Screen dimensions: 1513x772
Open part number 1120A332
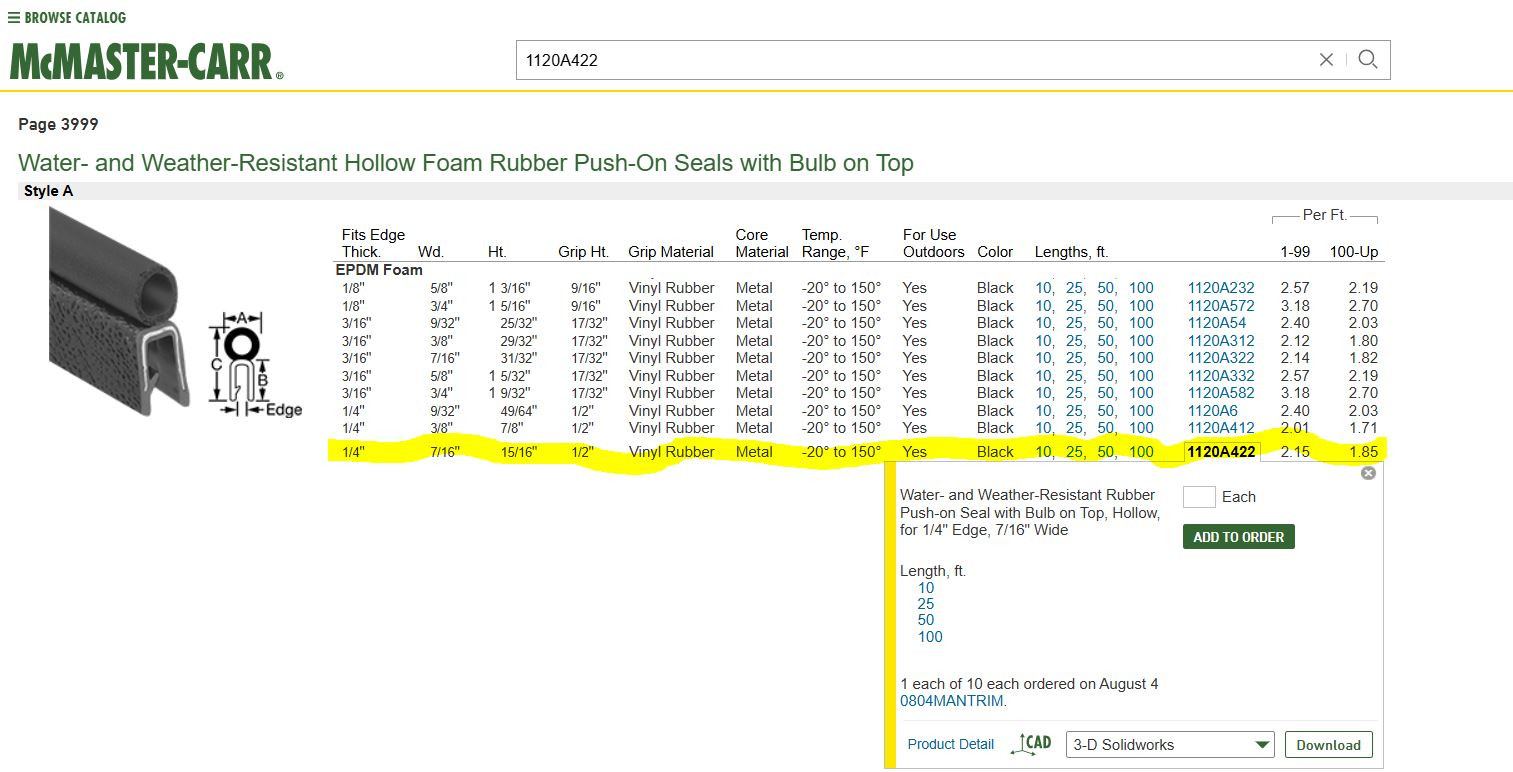point(1221,376)
